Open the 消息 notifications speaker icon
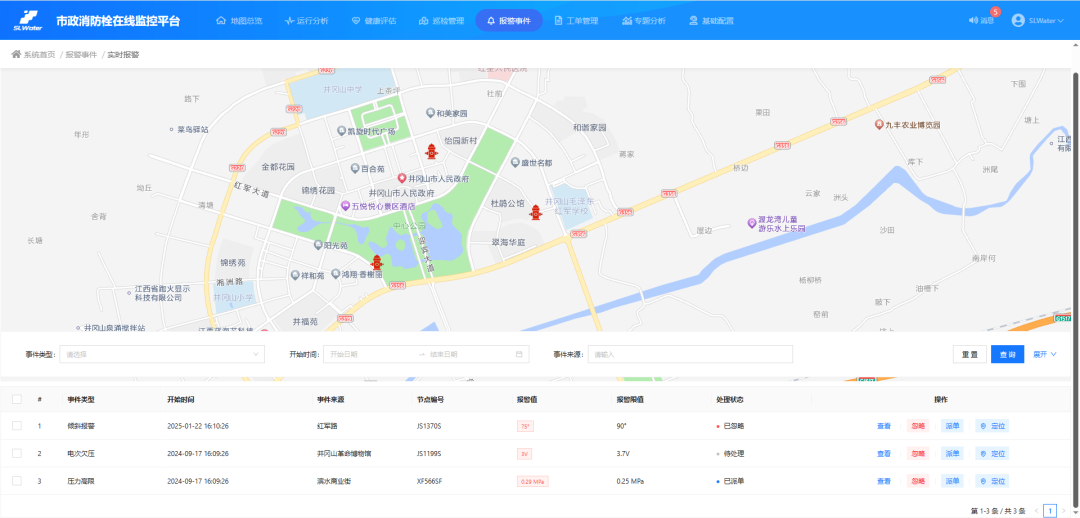 click(x=974, y=21)
